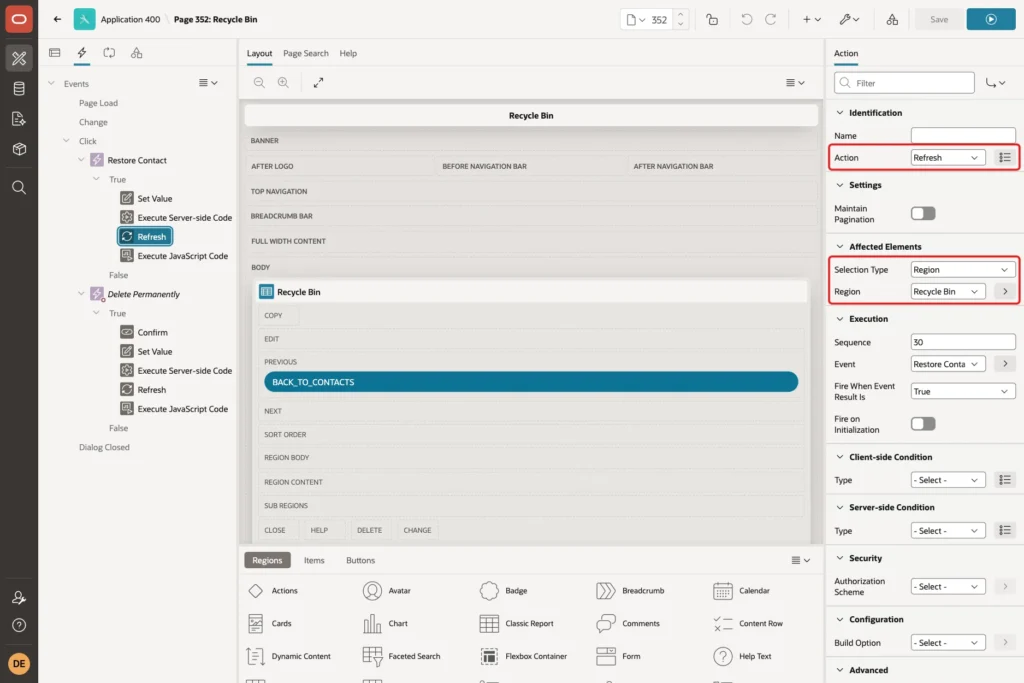Open the Event Restore Contact dropdown

[x=948, y=364]
